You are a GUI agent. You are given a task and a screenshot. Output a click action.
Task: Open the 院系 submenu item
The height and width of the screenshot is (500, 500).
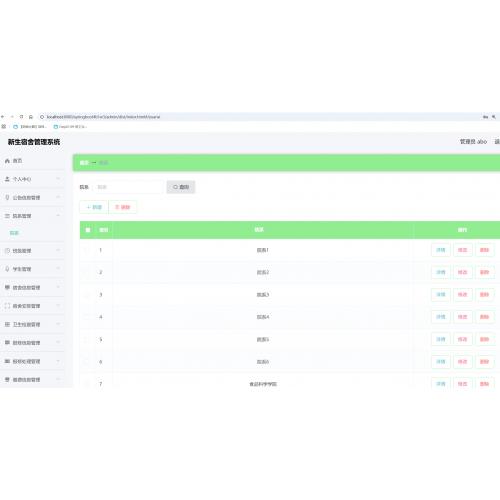click(x=14, y=233)
